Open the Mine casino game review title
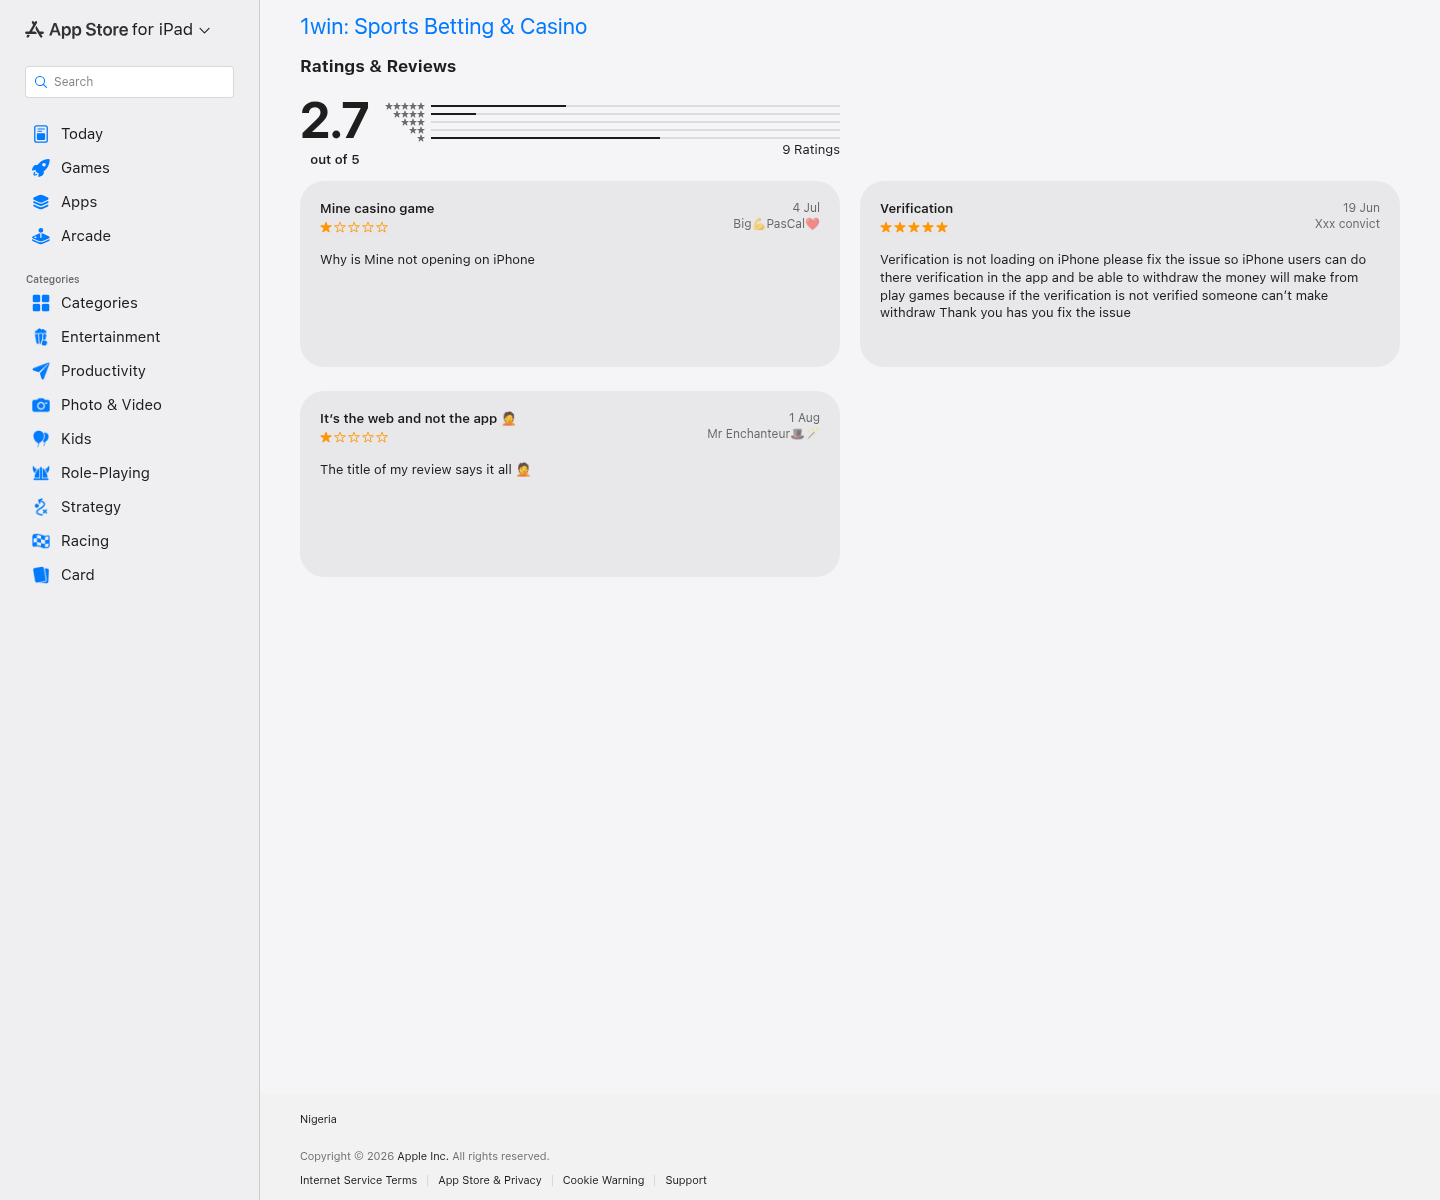 coord(377,209)
